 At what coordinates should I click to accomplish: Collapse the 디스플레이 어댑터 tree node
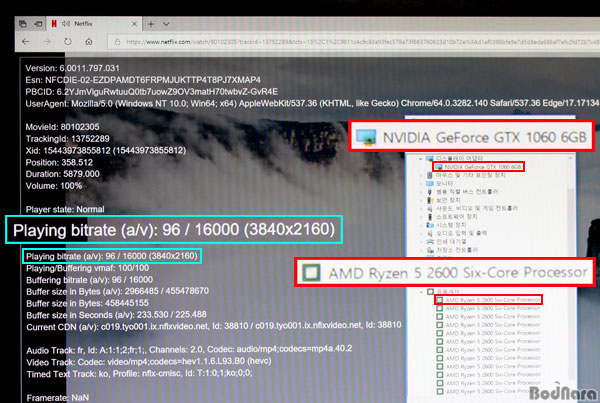point(421,158)
